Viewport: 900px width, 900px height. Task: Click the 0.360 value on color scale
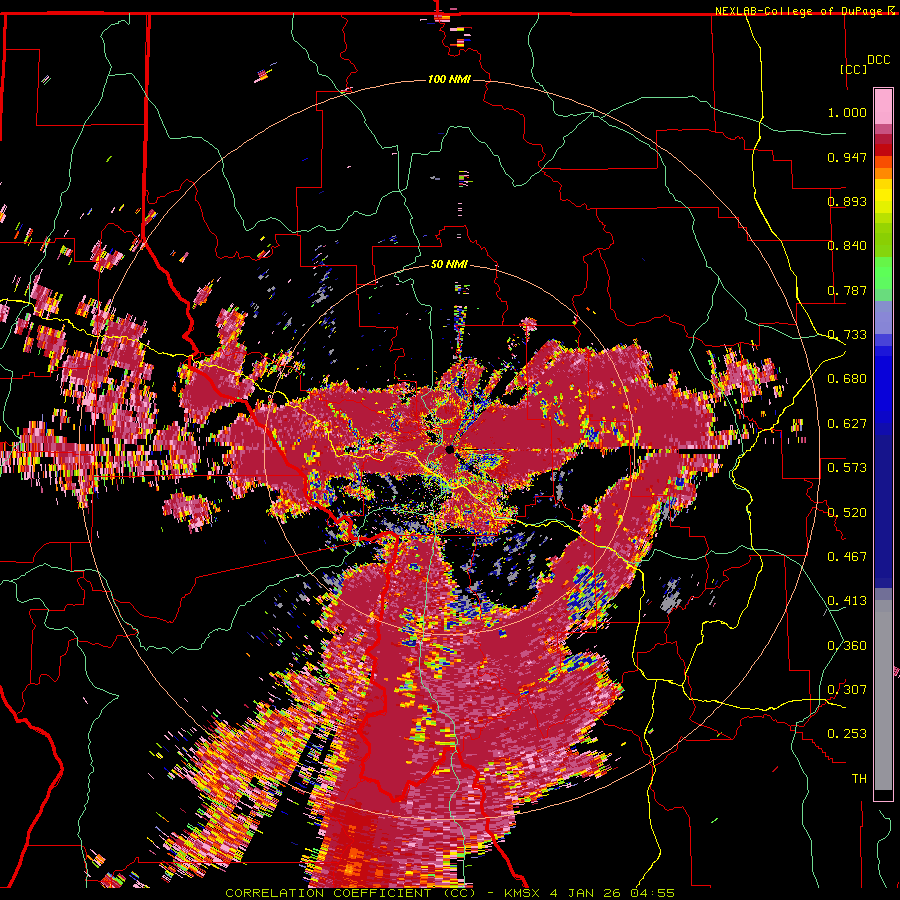coord(847,646)
